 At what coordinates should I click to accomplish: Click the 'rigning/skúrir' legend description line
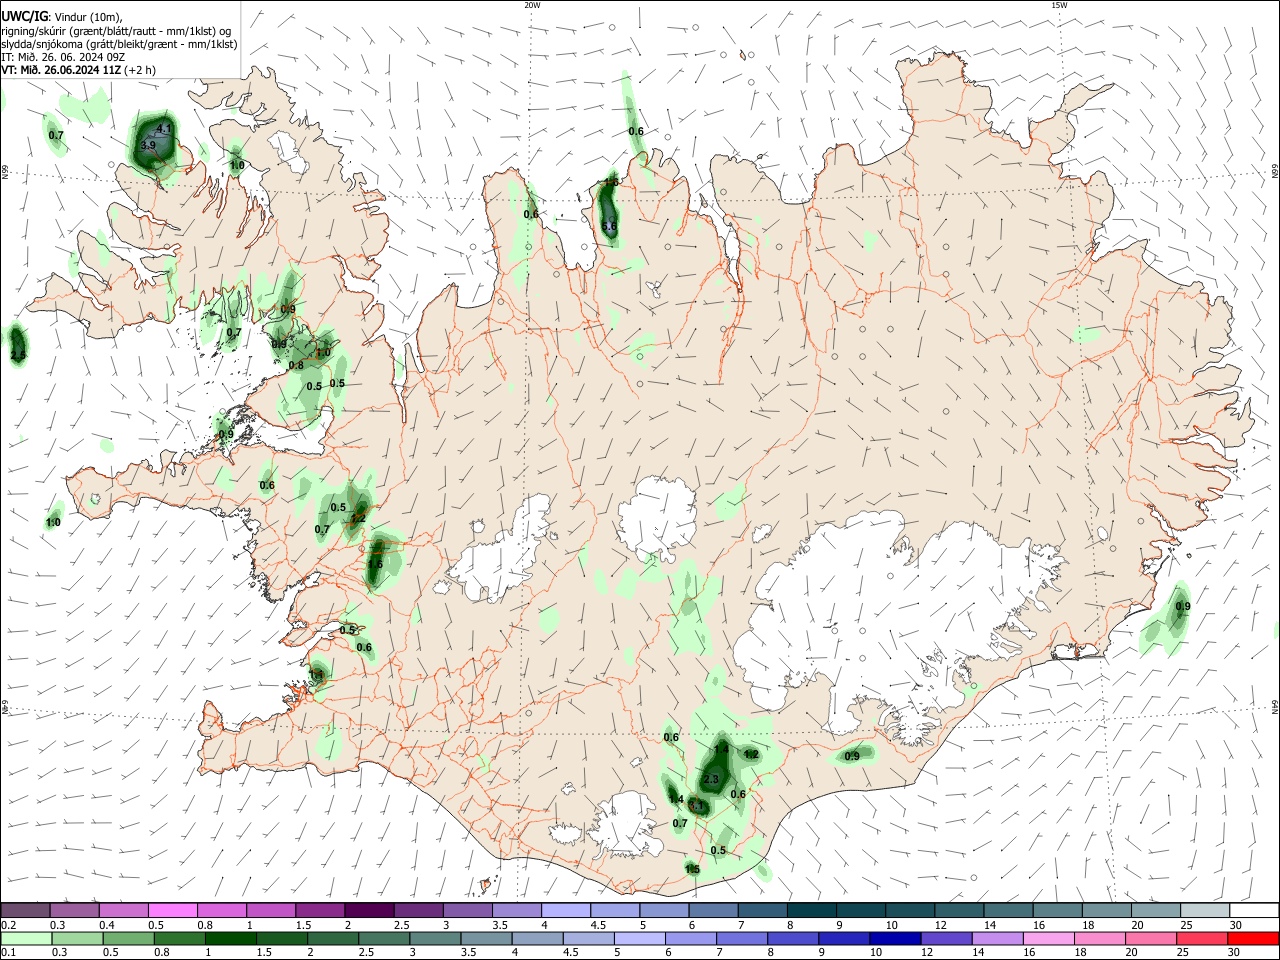pos(117,31)
